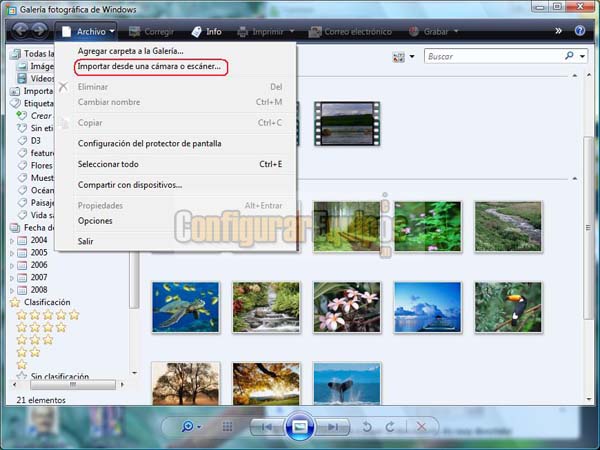Image resolution: width=600 pixels, height=450 pixels.
Task: Select the pink flowers photo thumbnail
Action: 347,307
